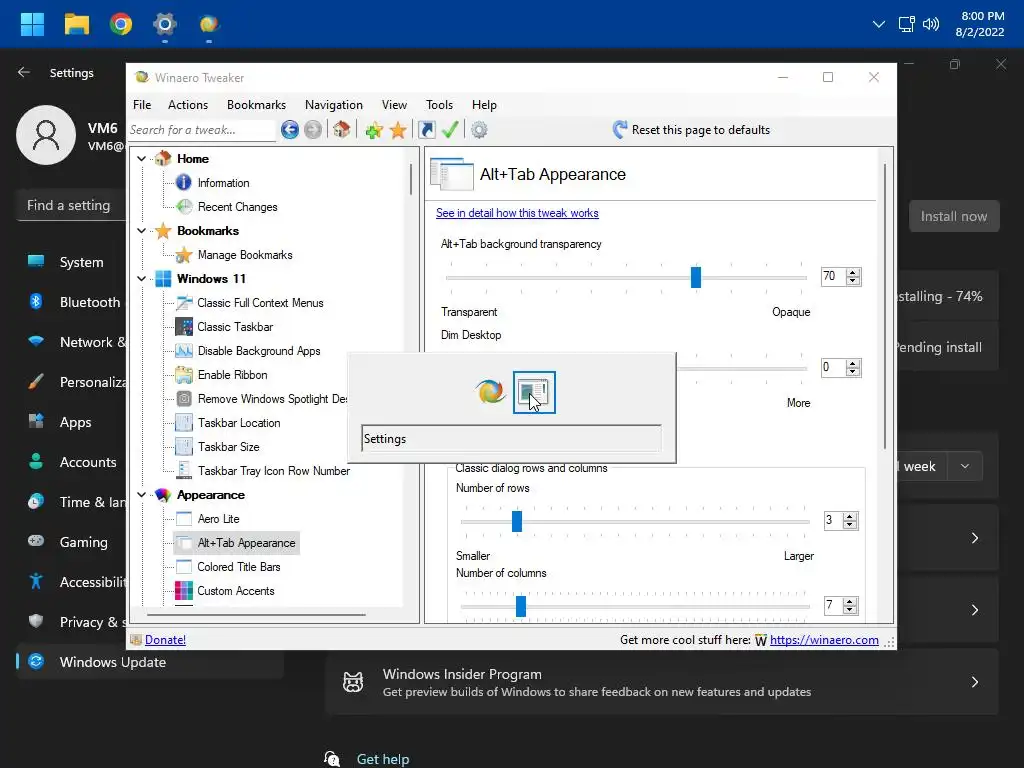Click the transparency value box showing 70

tap(833, 276)
